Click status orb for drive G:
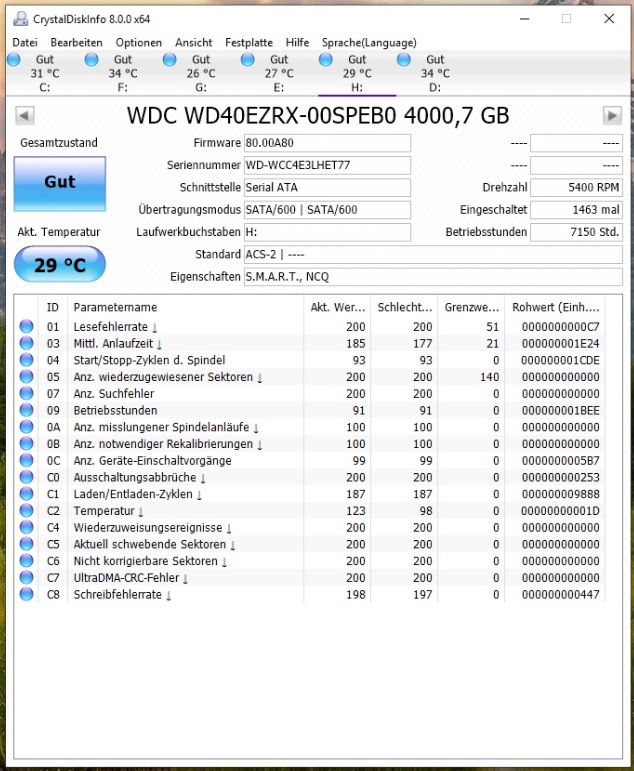Viewport: 634px width, 771px height. point(170,60)
